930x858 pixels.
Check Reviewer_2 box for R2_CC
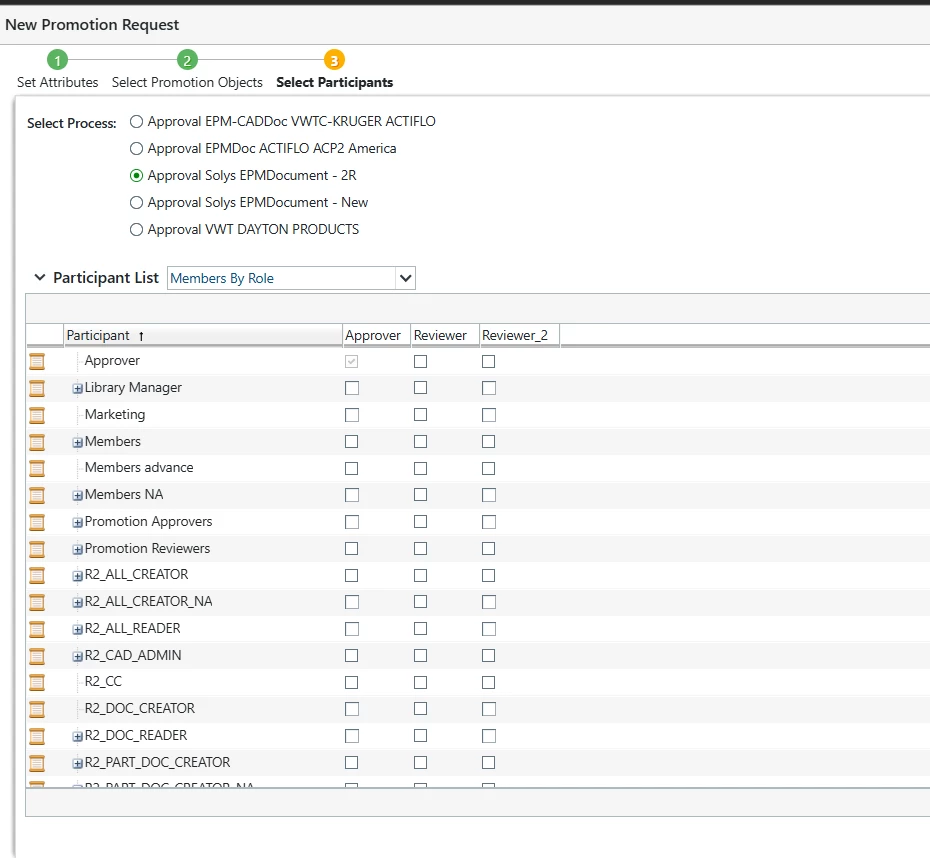(489, 682)
